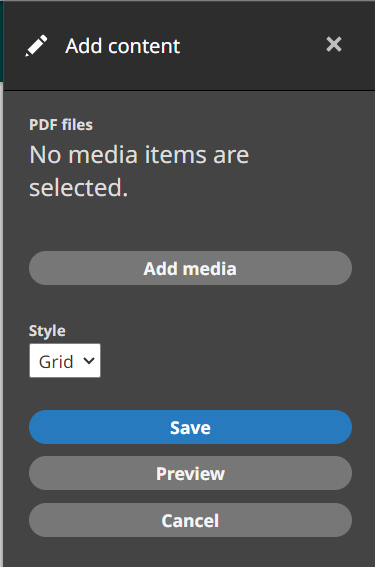Image resolution: width=375 pixels, height=567 pixels.
Task: Click blank area between Add media and Style
Action: click(190, 304)
